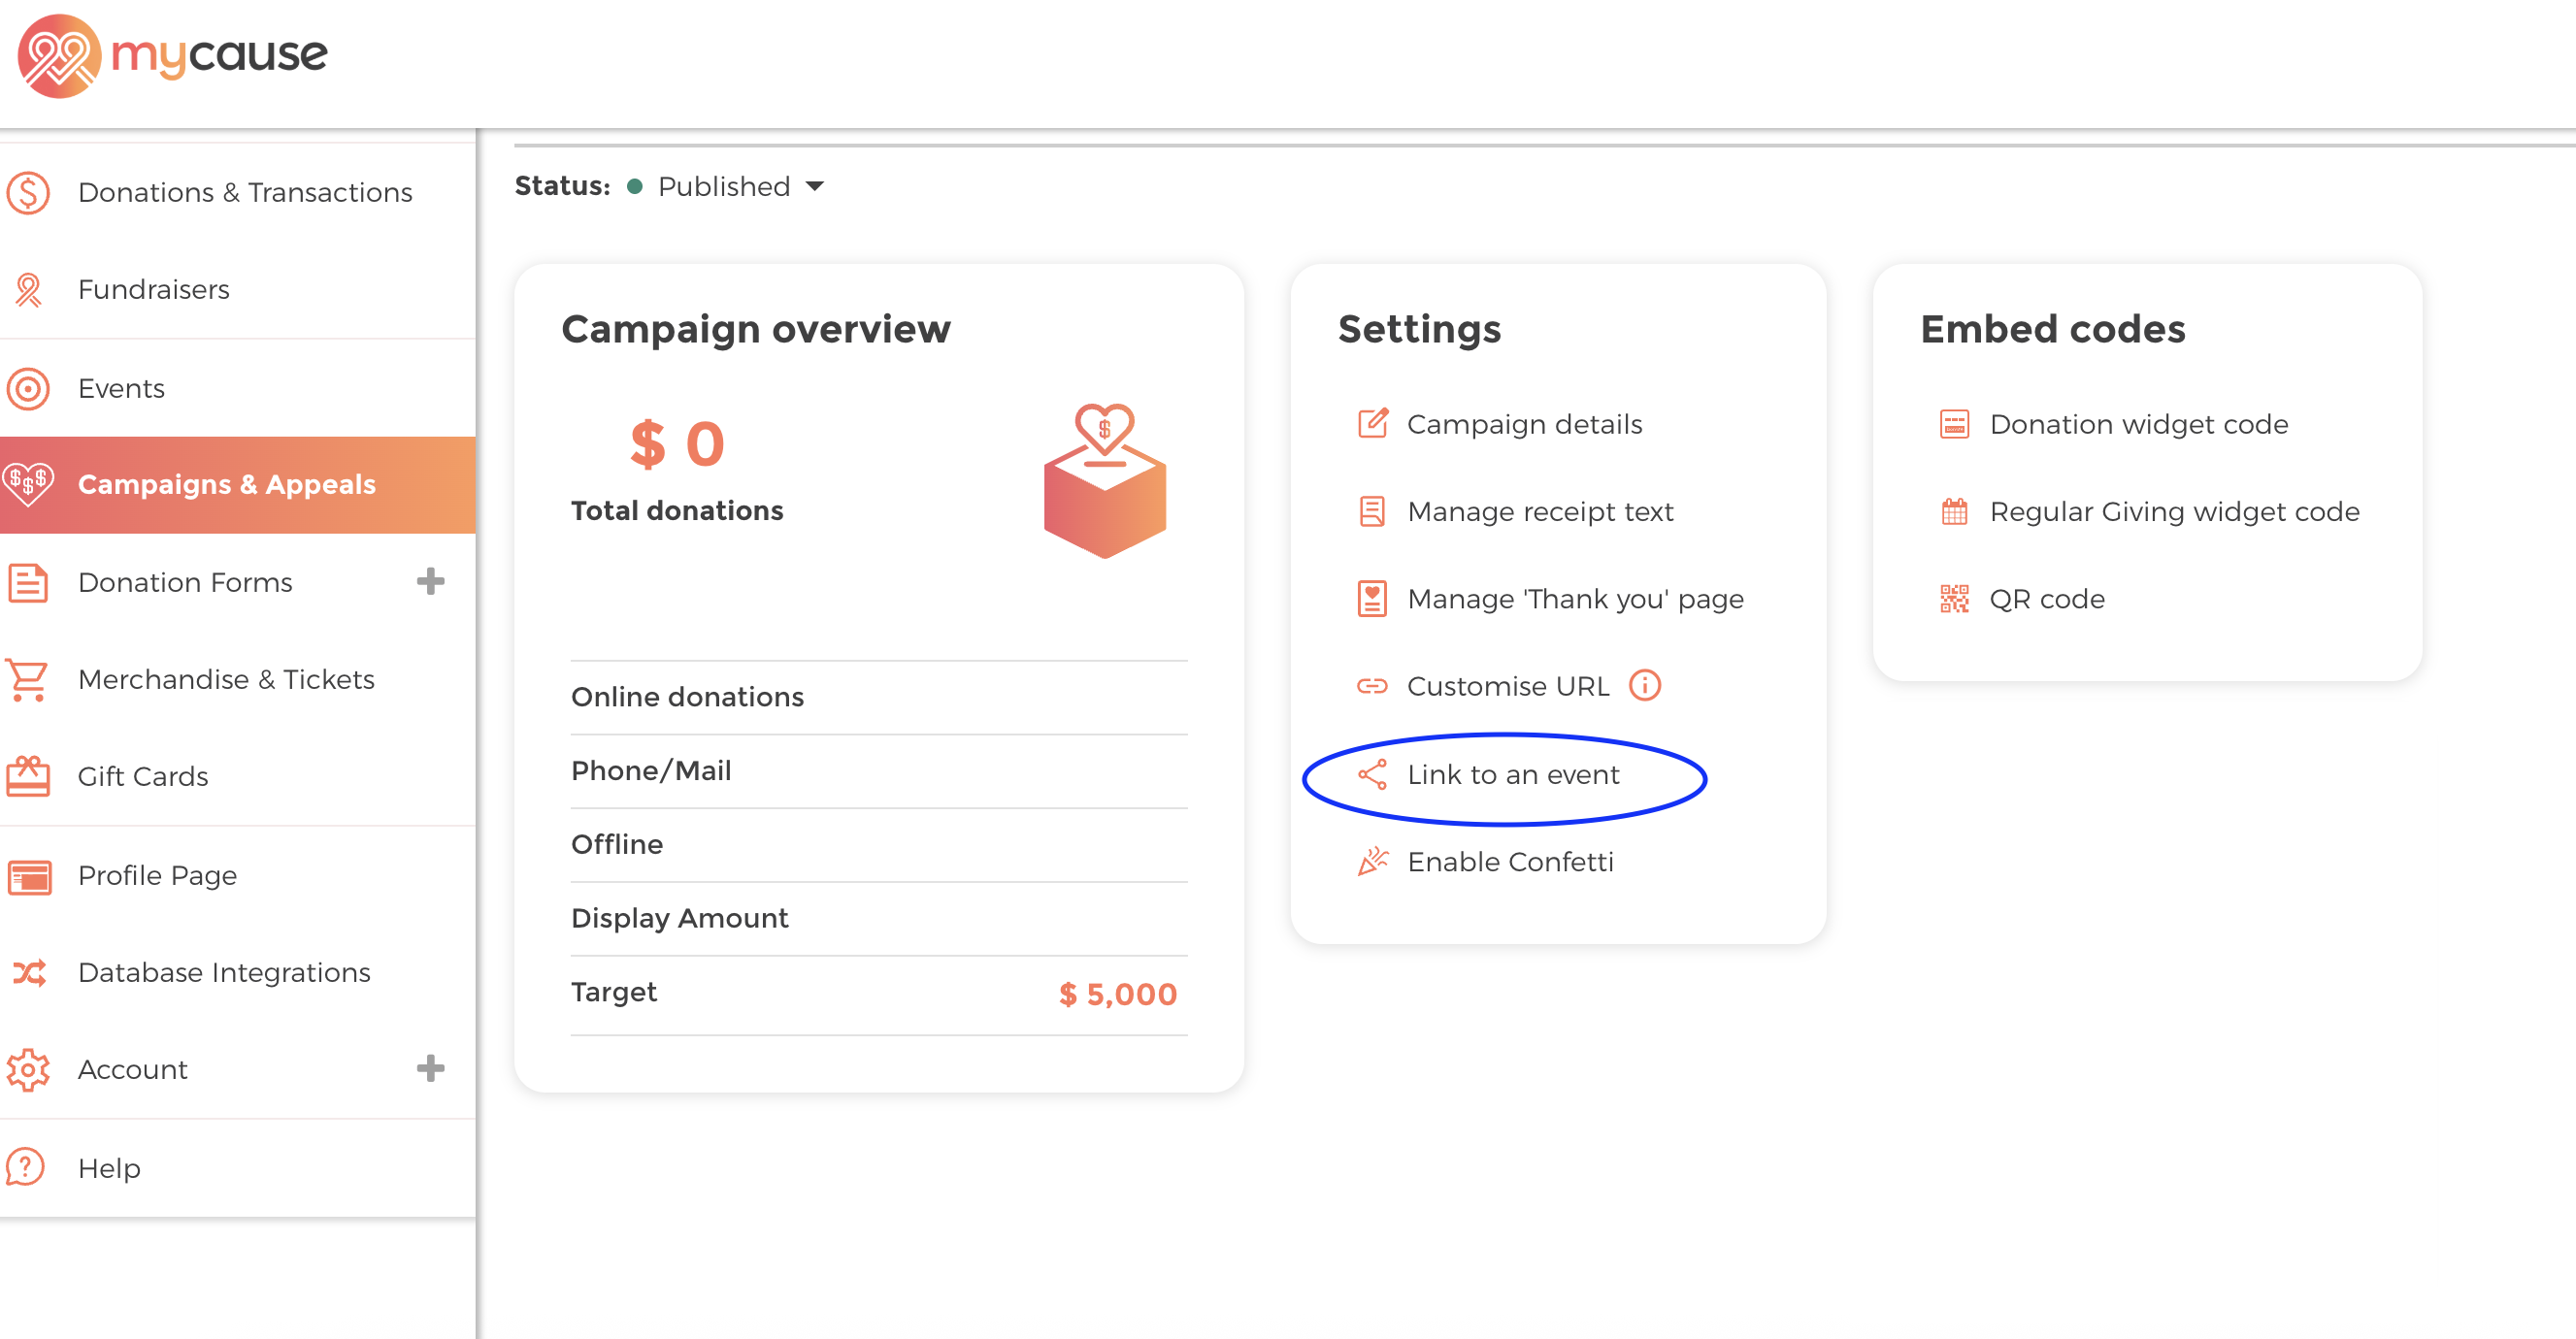Click the QR code icon
2576x1339 pixels.
pyautogui.click(x=1954, y=599)
